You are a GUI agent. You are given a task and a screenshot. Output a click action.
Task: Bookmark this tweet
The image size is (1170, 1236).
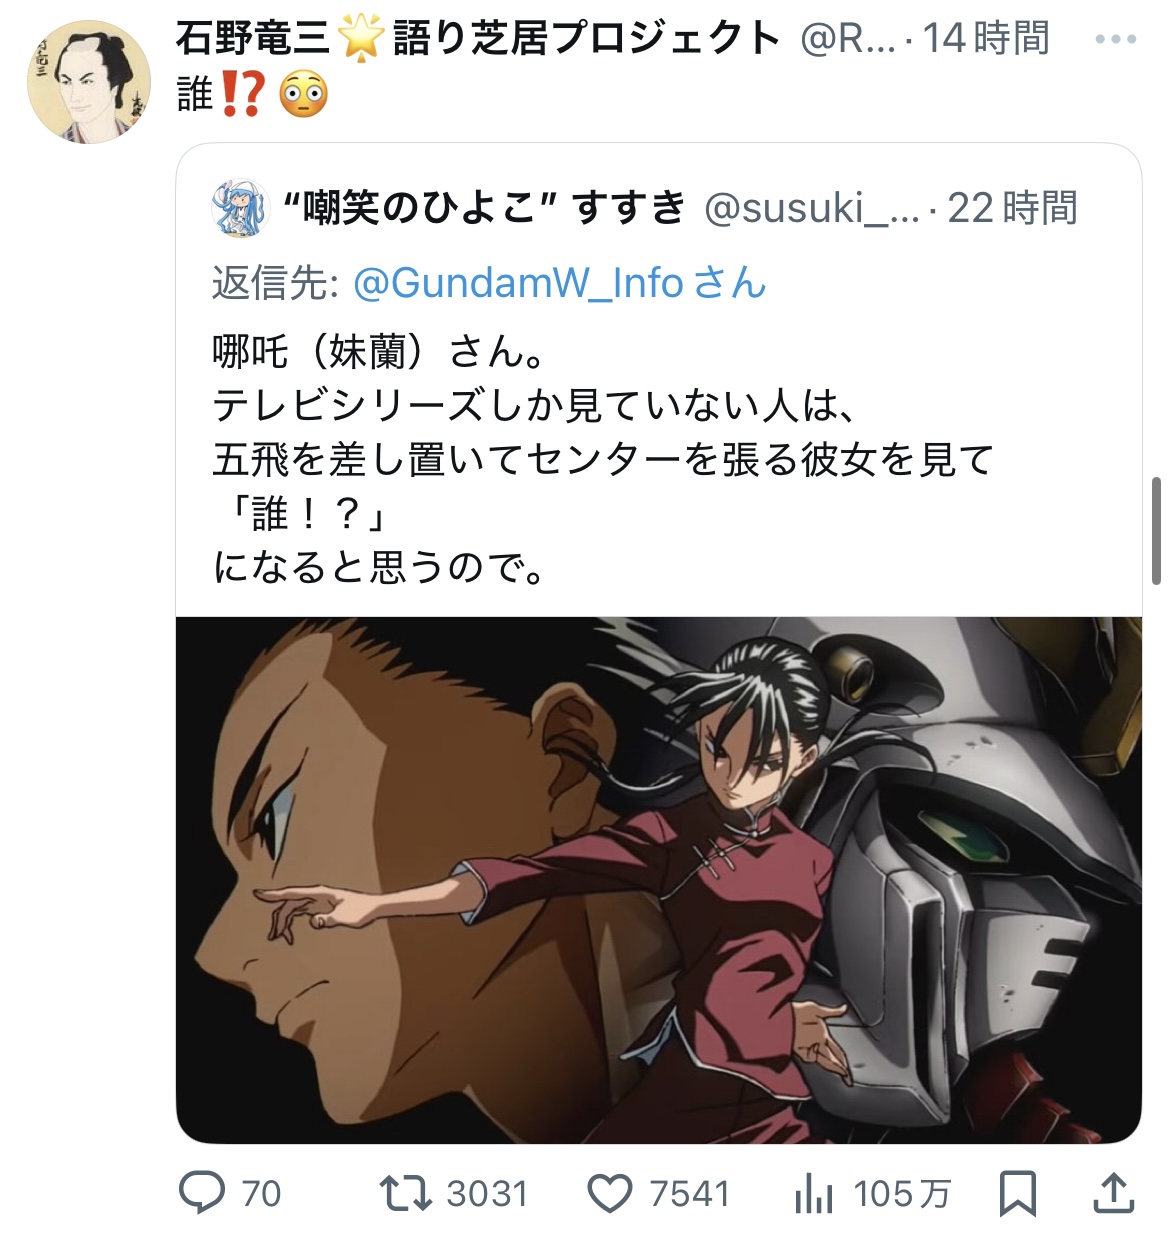[1018, 1193]
